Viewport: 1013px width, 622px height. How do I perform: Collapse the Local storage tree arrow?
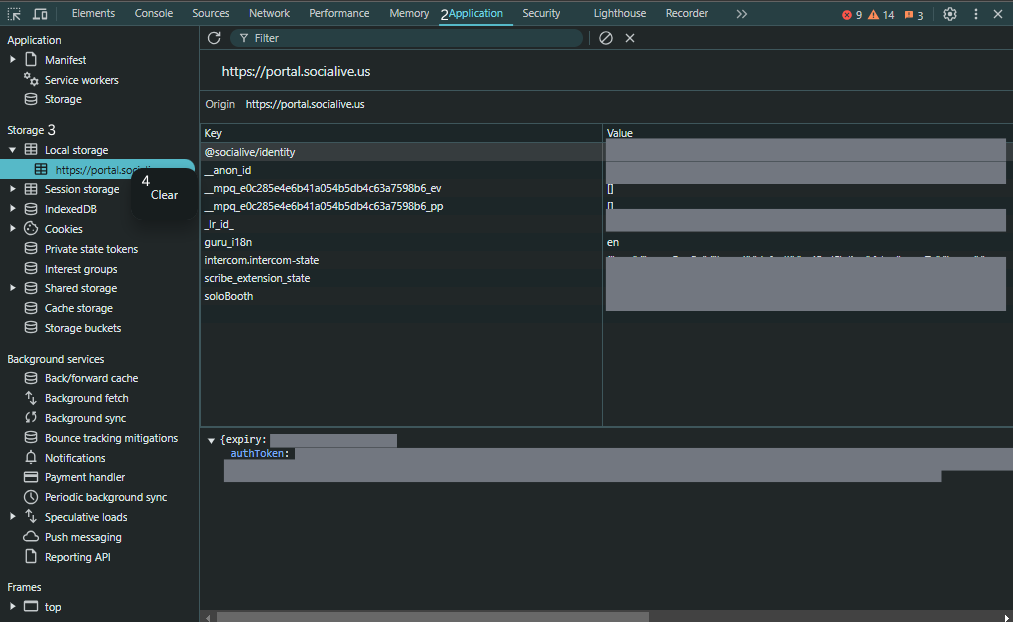point(12,150)
